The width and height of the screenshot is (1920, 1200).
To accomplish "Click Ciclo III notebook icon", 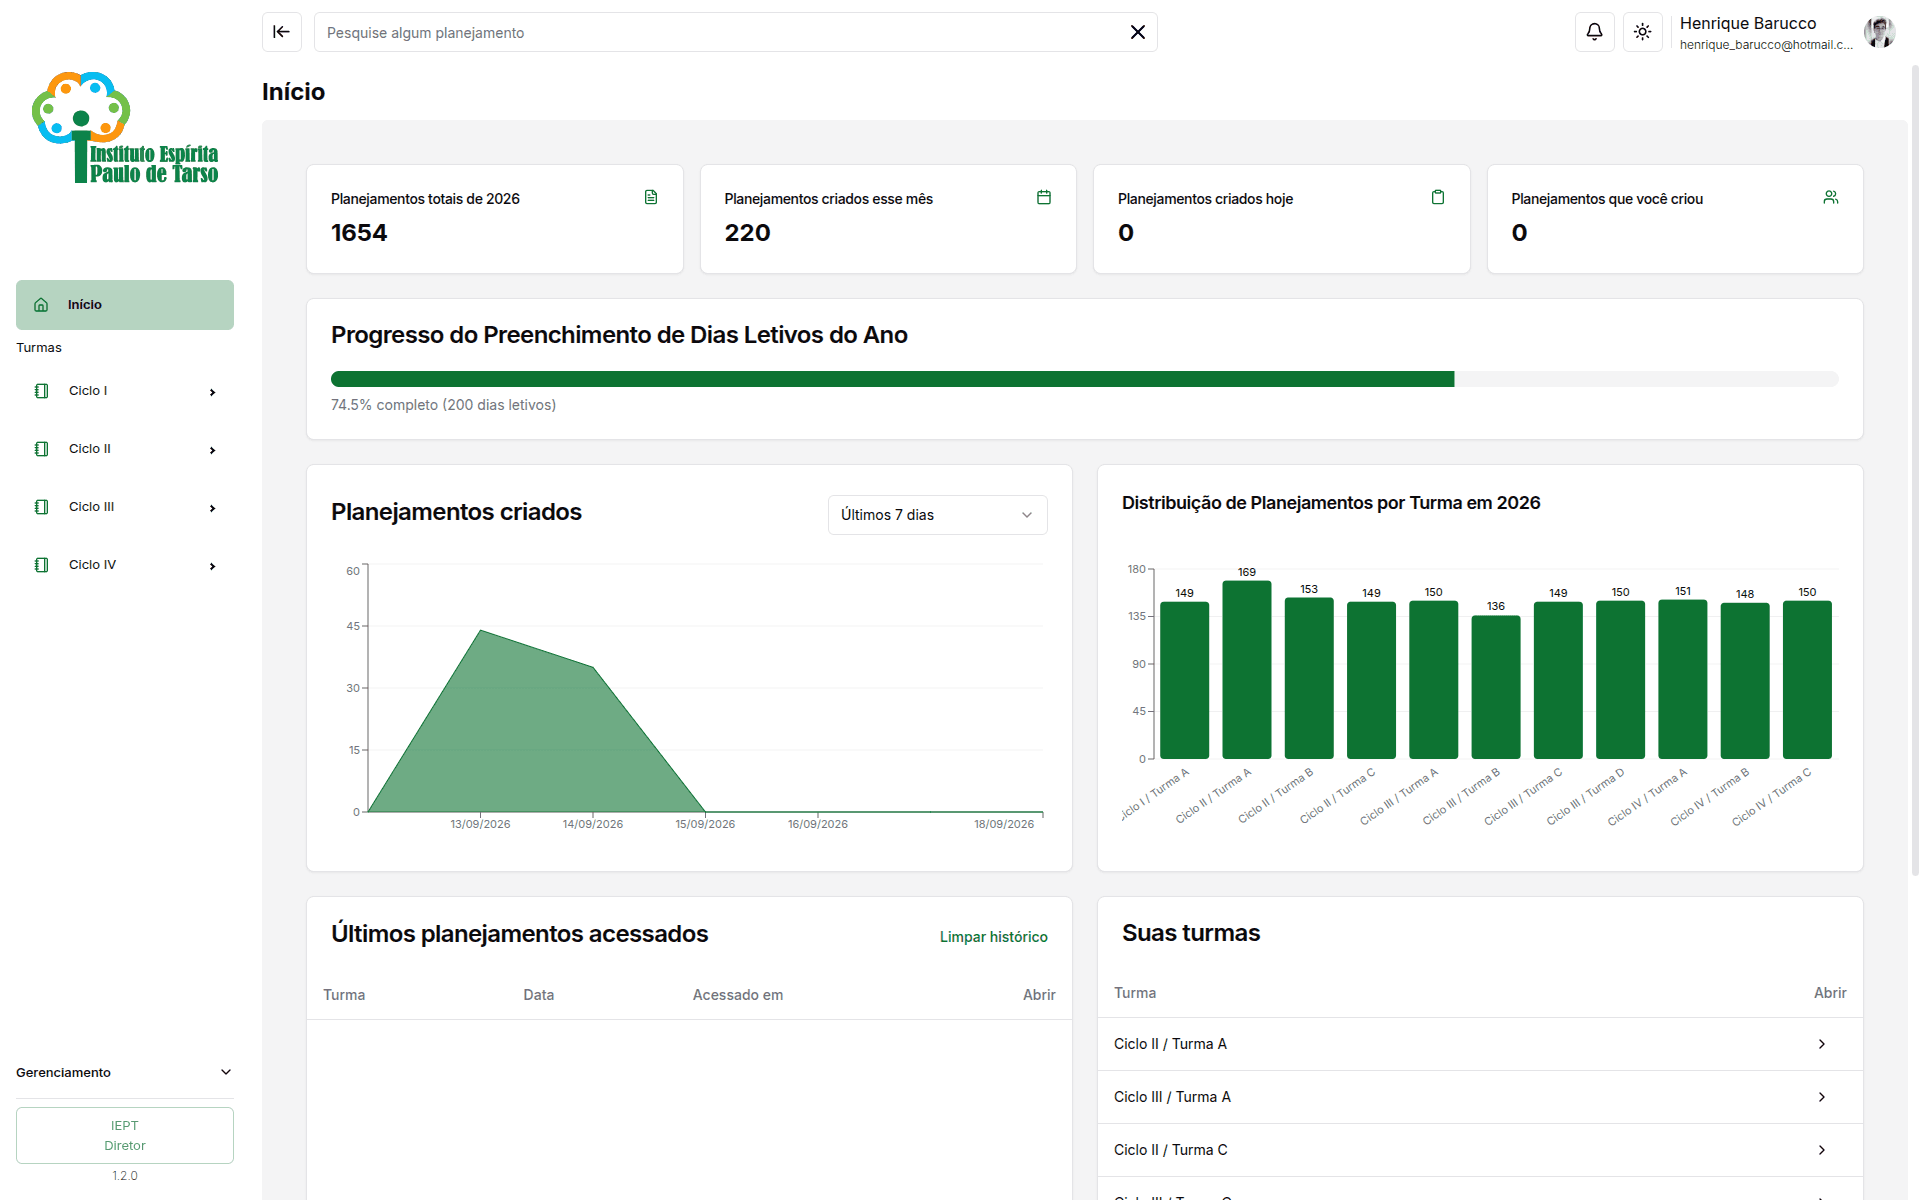I will point(41,507).
